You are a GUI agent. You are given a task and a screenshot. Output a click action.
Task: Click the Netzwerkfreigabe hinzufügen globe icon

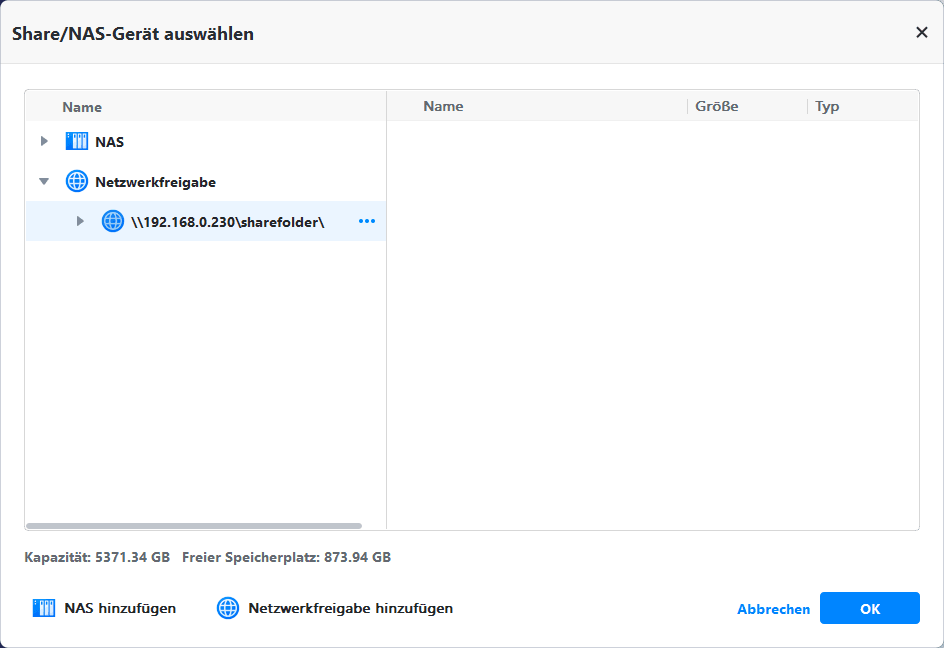tap(228, 608)
